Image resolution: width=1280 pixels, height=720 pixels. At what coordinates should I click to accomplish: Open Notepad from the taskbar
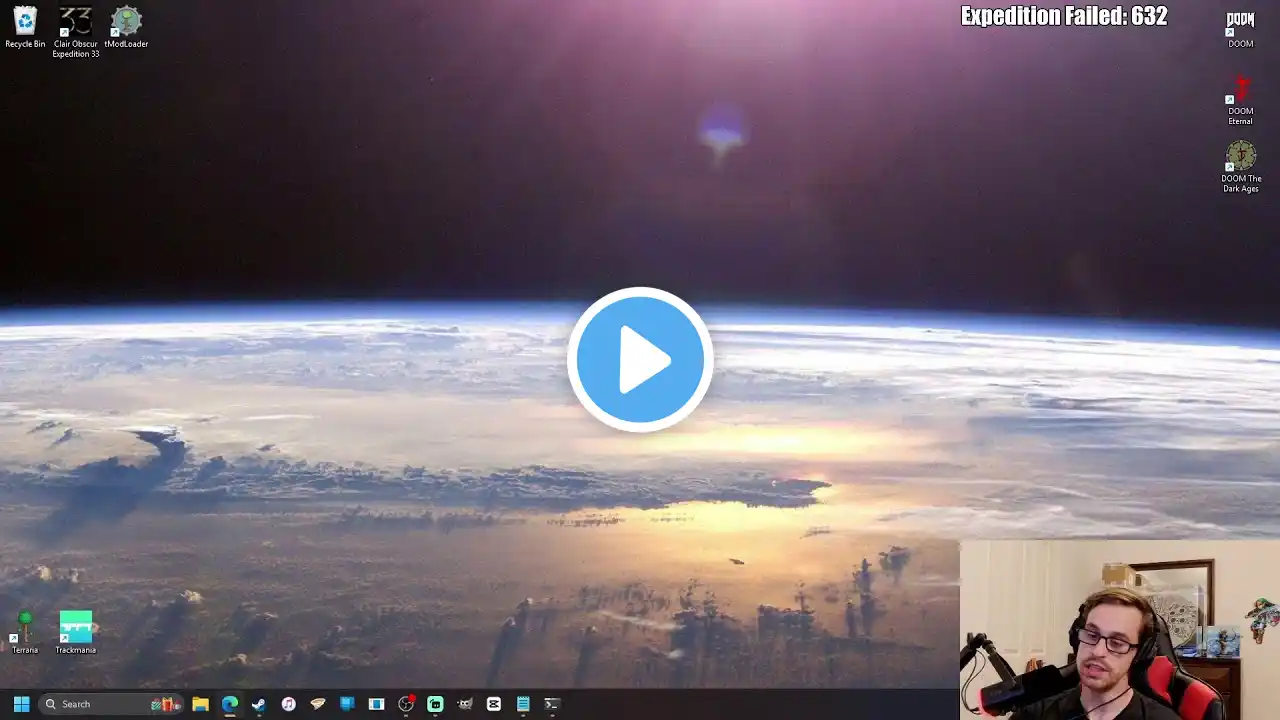click(x=523, y=704)
